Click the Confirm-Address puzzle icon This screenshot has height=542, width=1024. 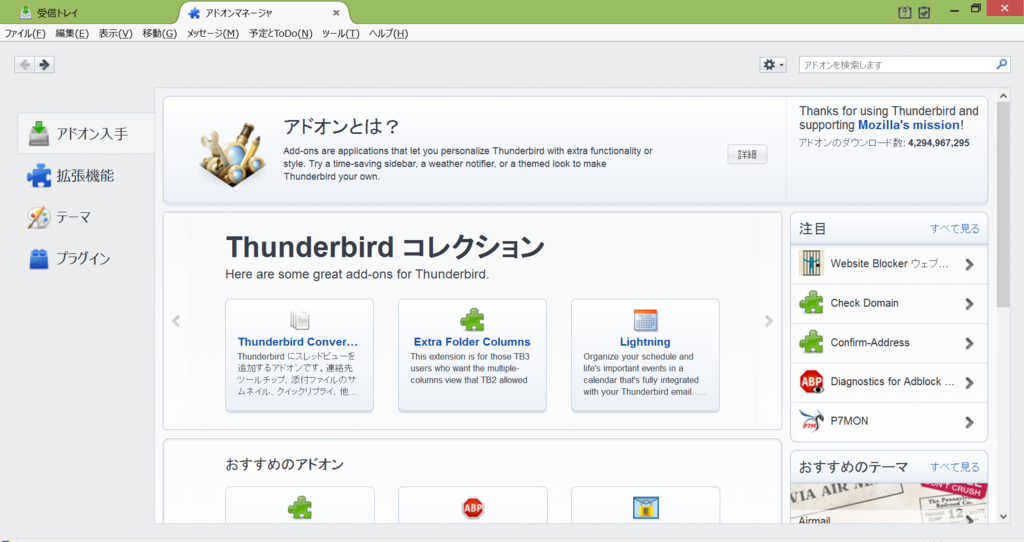811,342
